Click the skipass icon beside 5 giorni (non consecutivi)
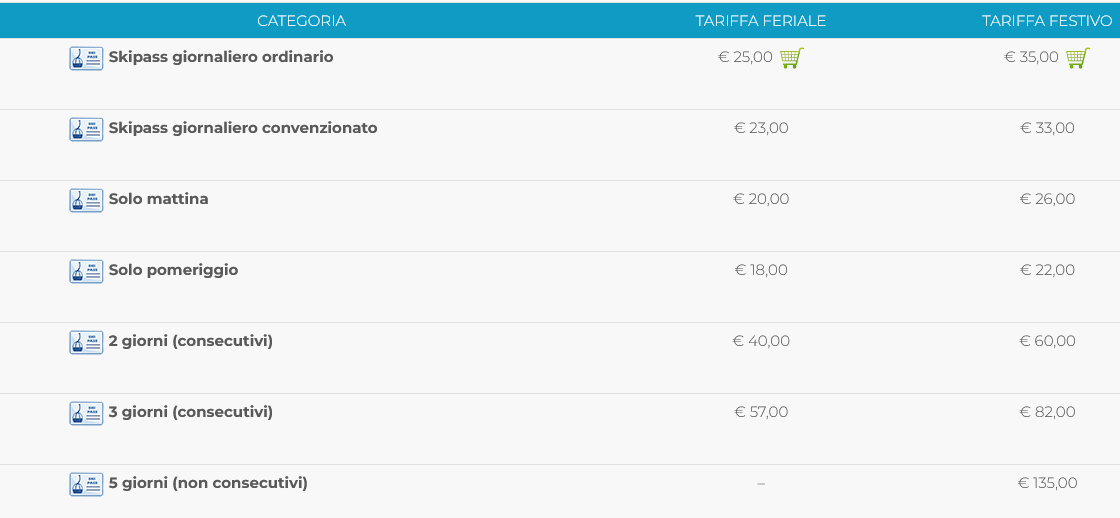 (x=86, y=484)
